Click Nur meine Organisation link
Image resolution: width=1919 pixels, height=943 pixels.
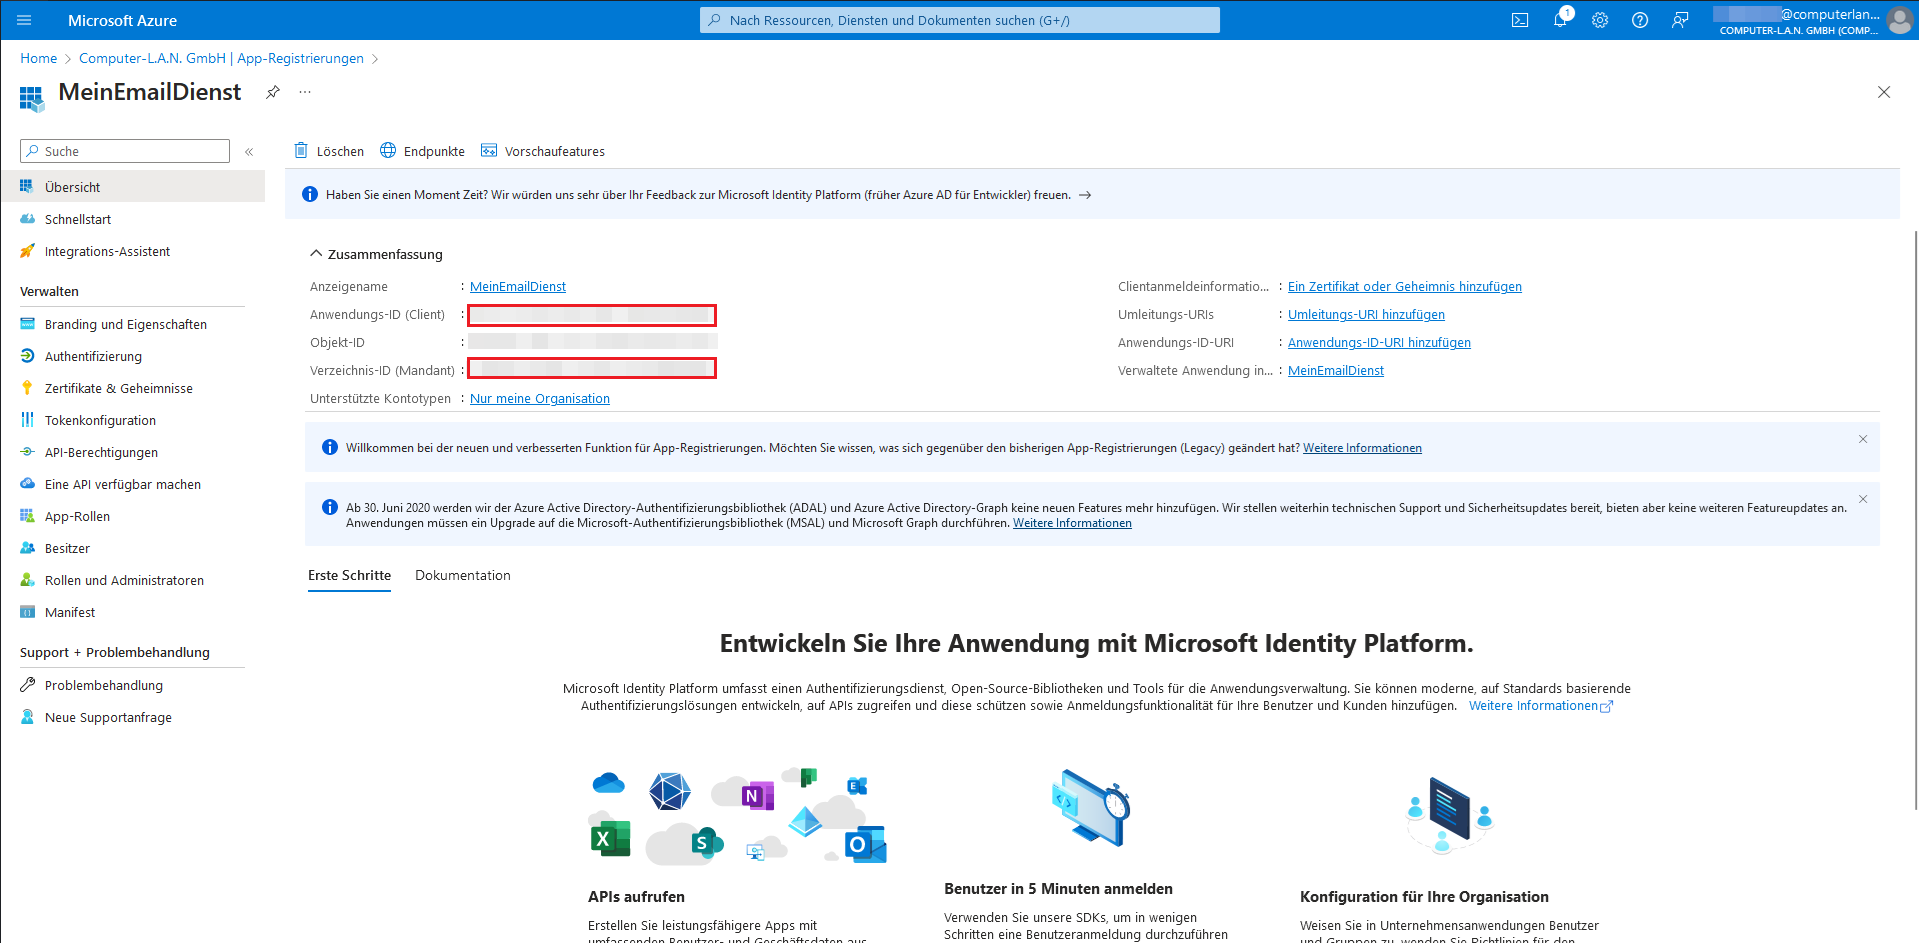(540, 399)
